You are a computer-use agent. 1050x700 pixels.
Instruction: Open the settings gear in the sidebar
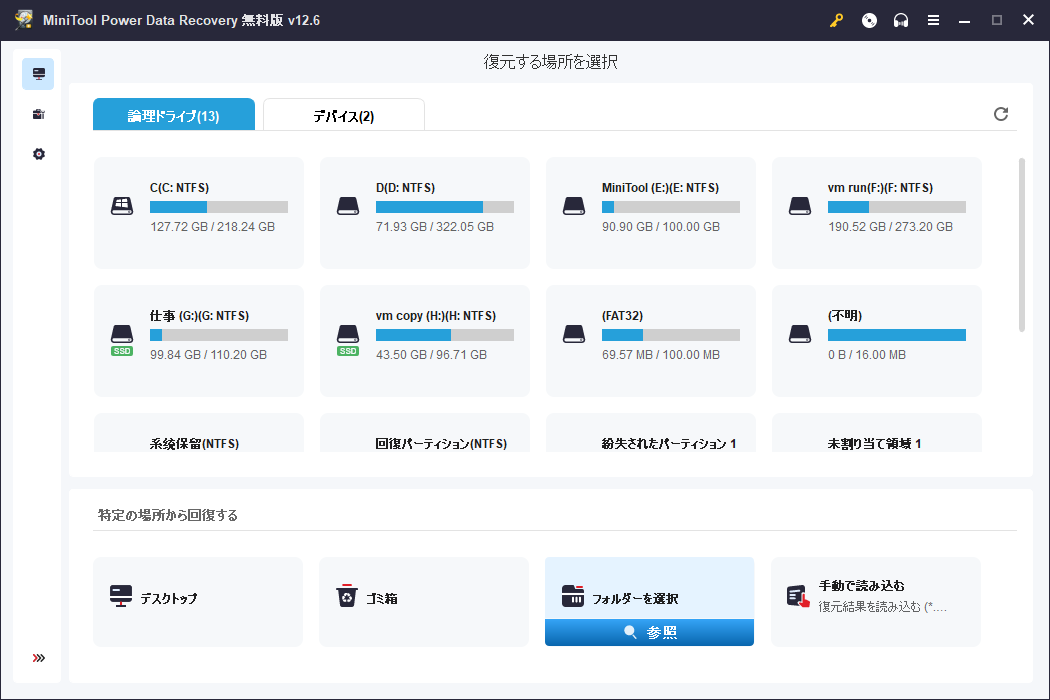click(x=38, y=153)
